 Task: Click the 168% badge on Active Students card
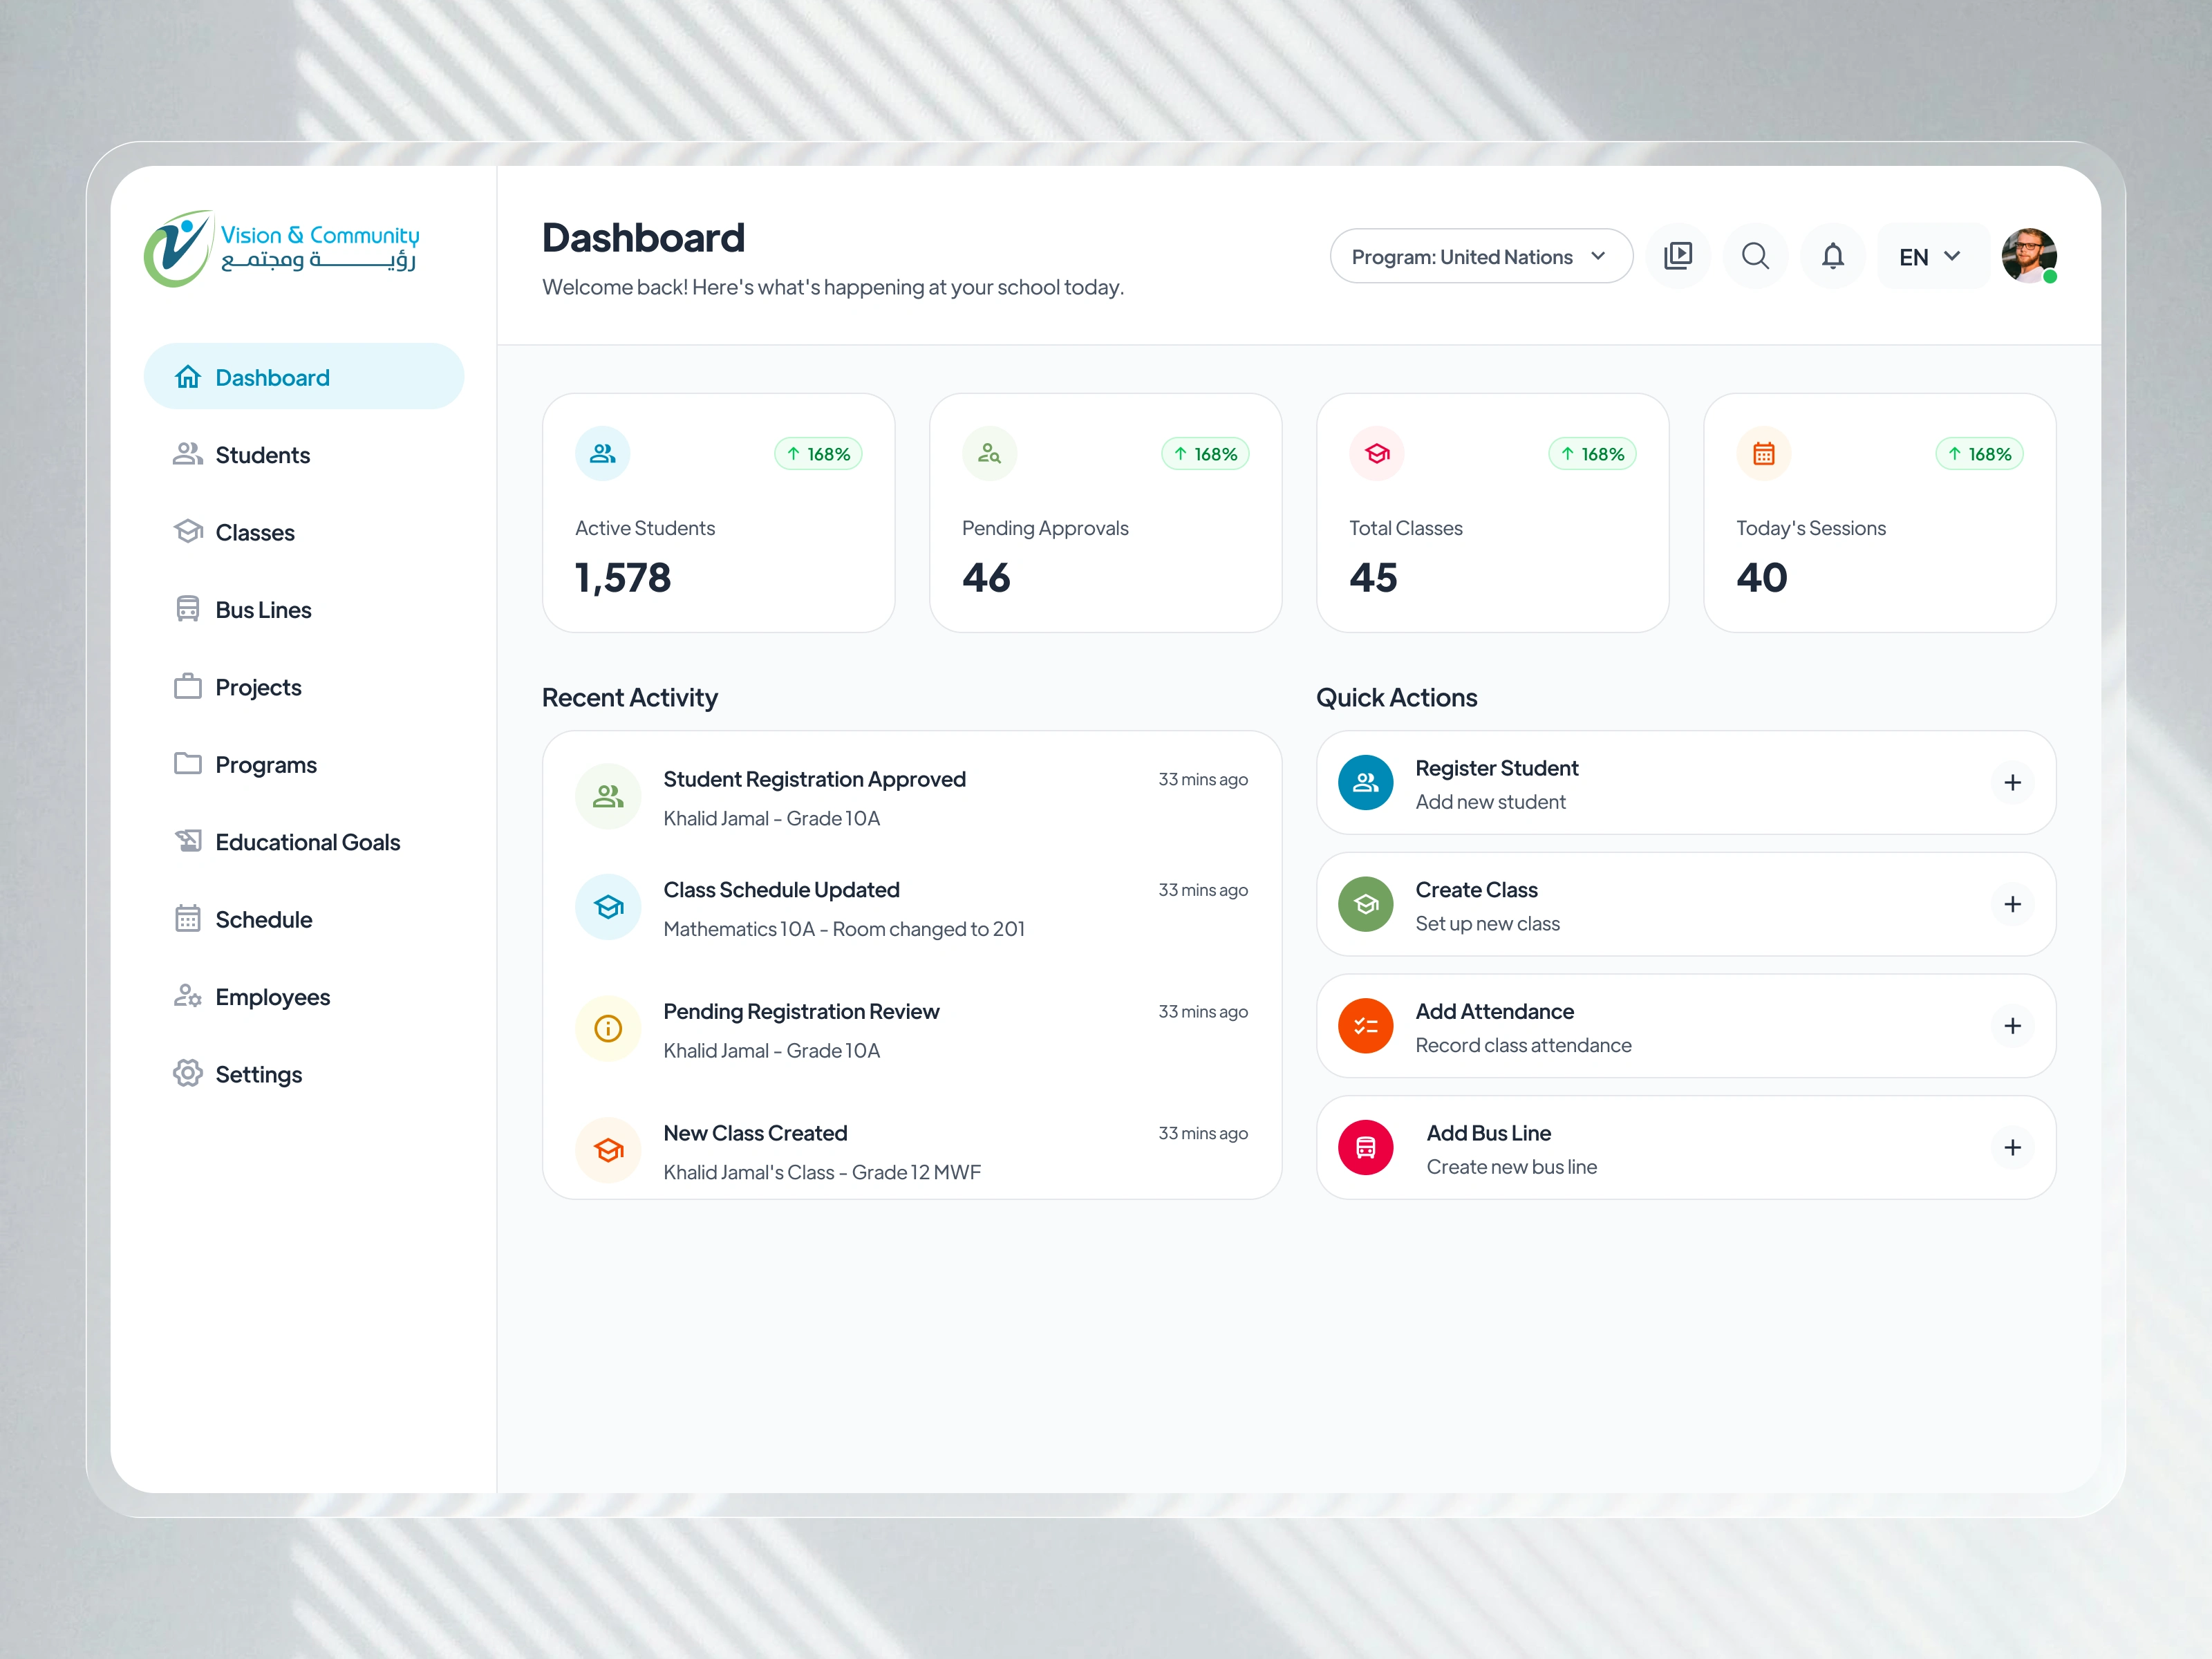818,453
